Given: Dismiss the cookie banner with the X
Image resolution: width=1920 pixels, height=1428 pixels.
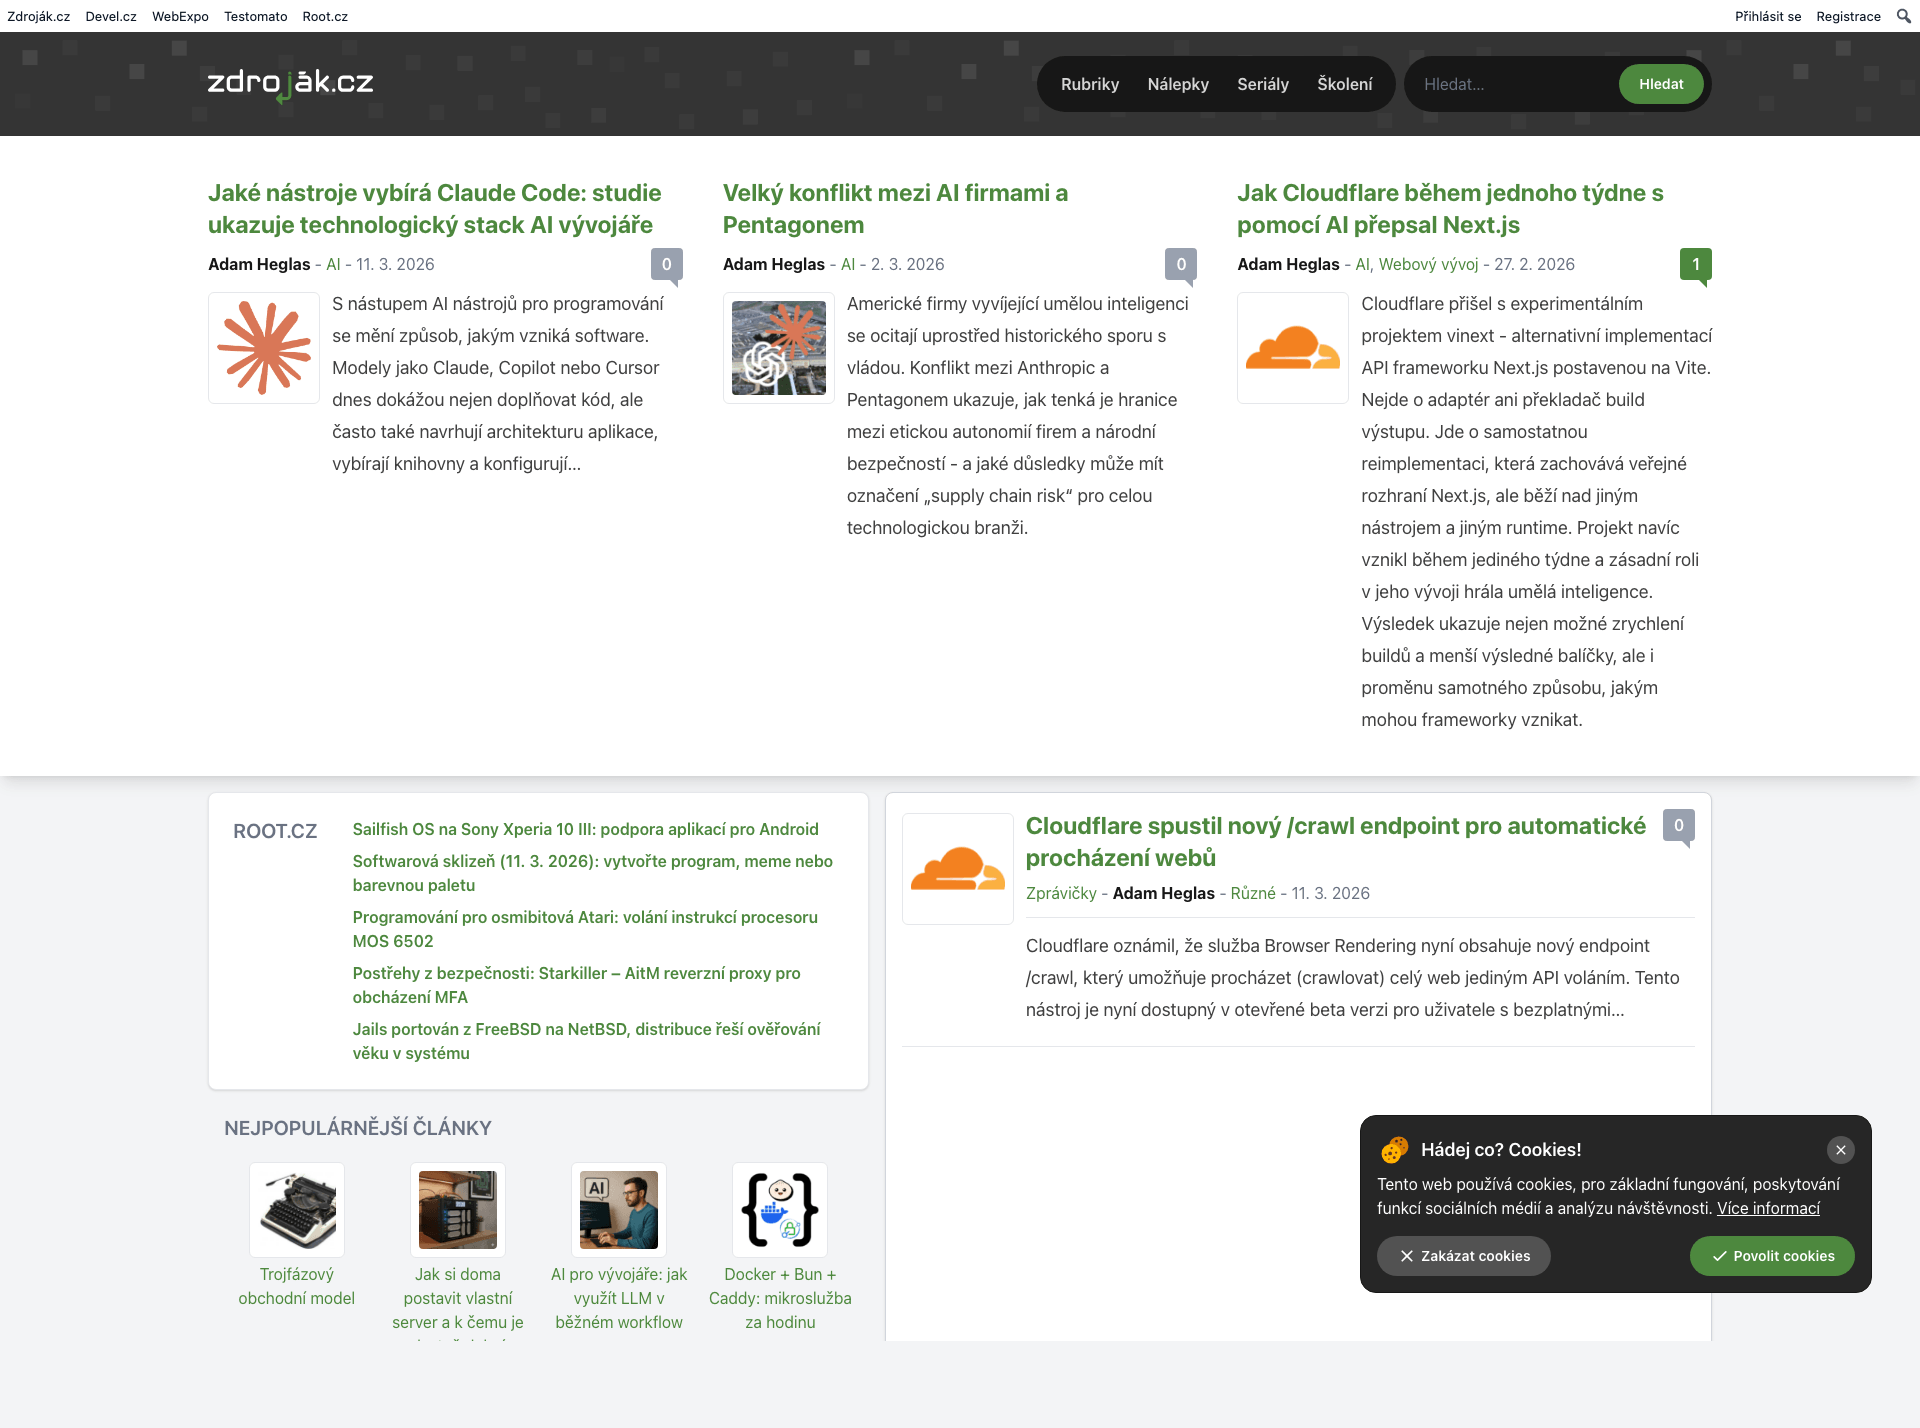Looking at the screenshot, I should pos(1841,1149).
